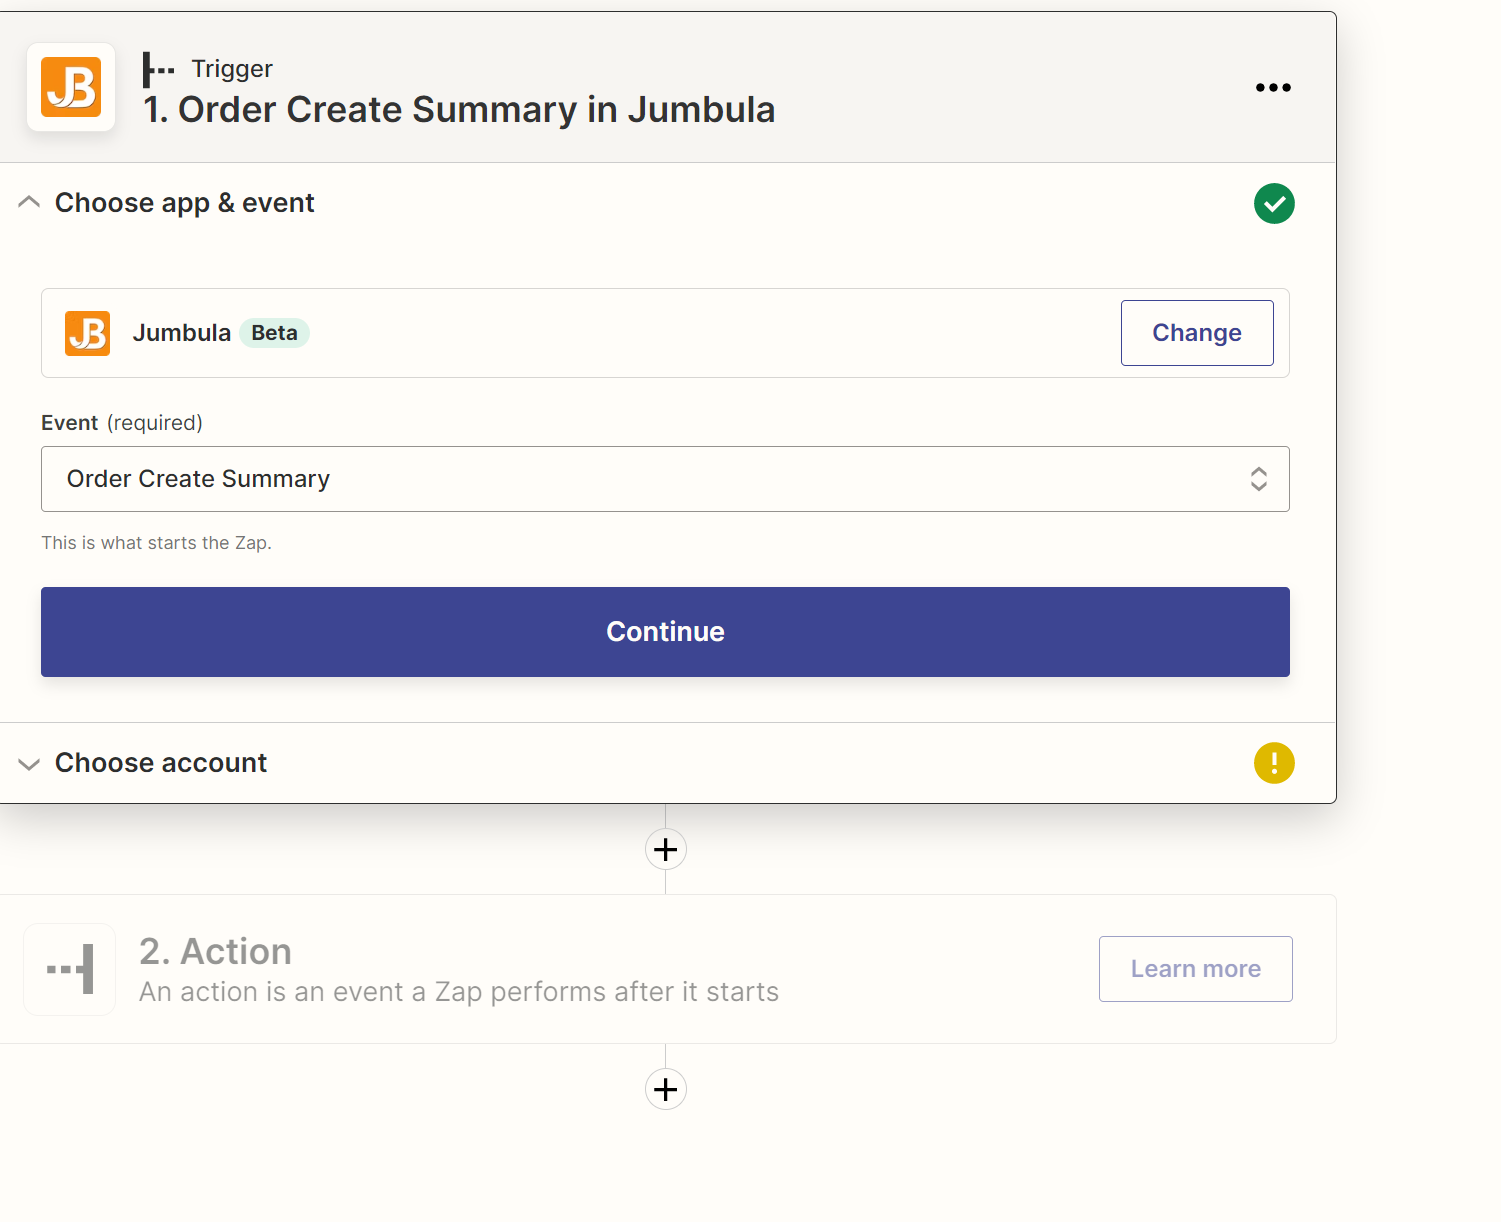The width and height of the screenshot is (1501, 1222).
Task: Click the Learn more button
Action: [x=1196, y=969]
